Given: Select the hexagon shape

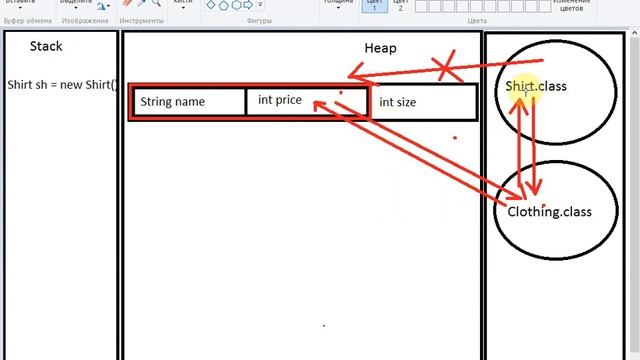Looking at the screenshot, I should click(x=236, y=5).
